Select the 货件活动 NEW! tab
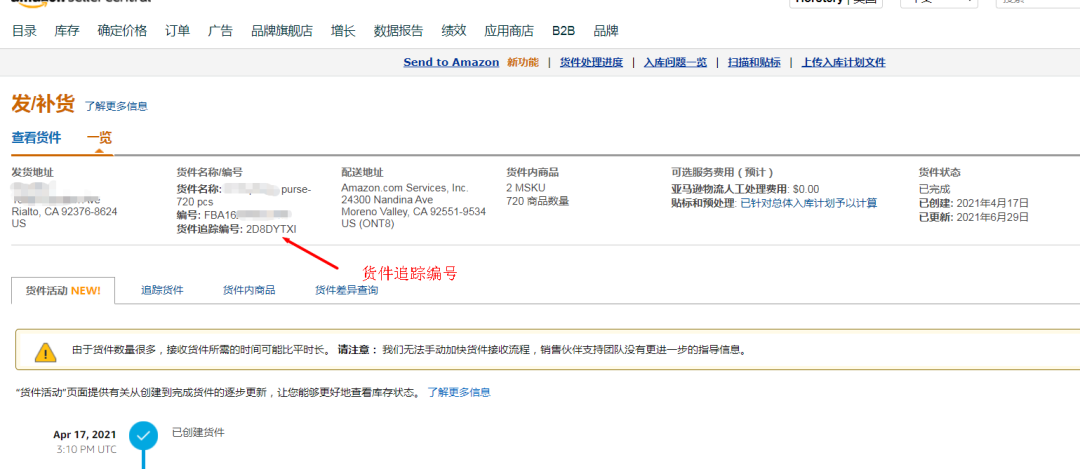 [x=63, y=290]
